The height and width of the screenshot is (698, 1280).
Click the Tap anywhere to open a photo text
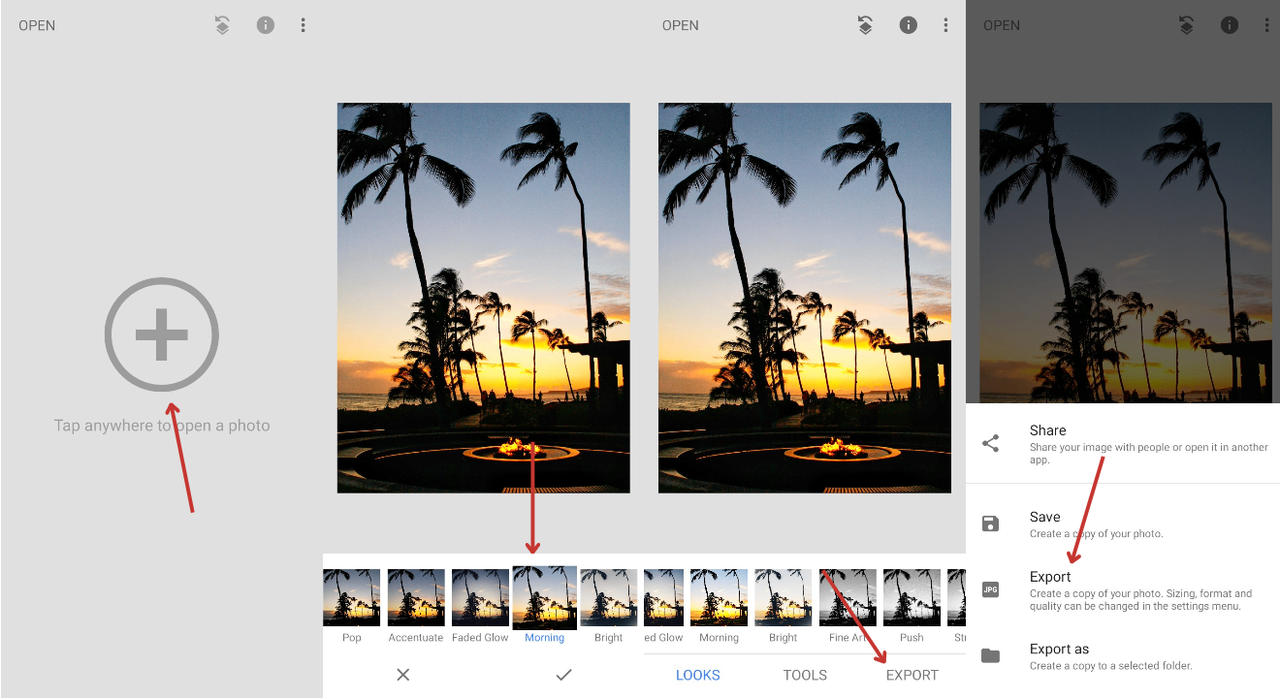click(x=162, y=425)
